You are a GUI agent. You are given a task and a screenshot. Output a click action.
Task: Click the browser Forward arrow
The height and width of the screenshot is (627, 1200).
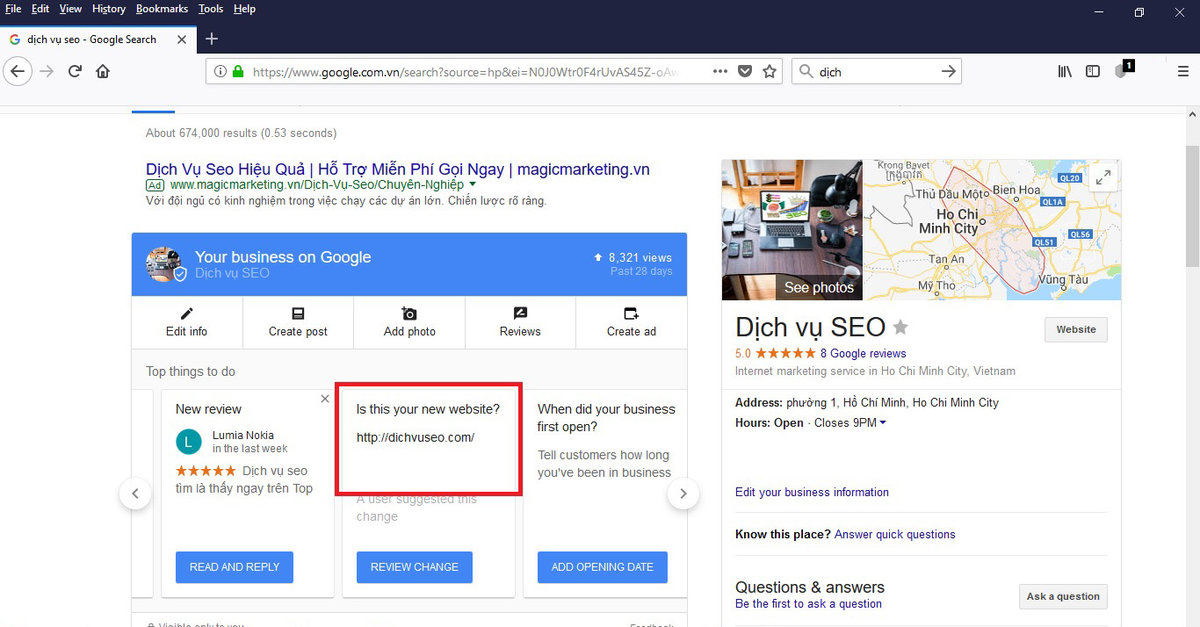46,71
